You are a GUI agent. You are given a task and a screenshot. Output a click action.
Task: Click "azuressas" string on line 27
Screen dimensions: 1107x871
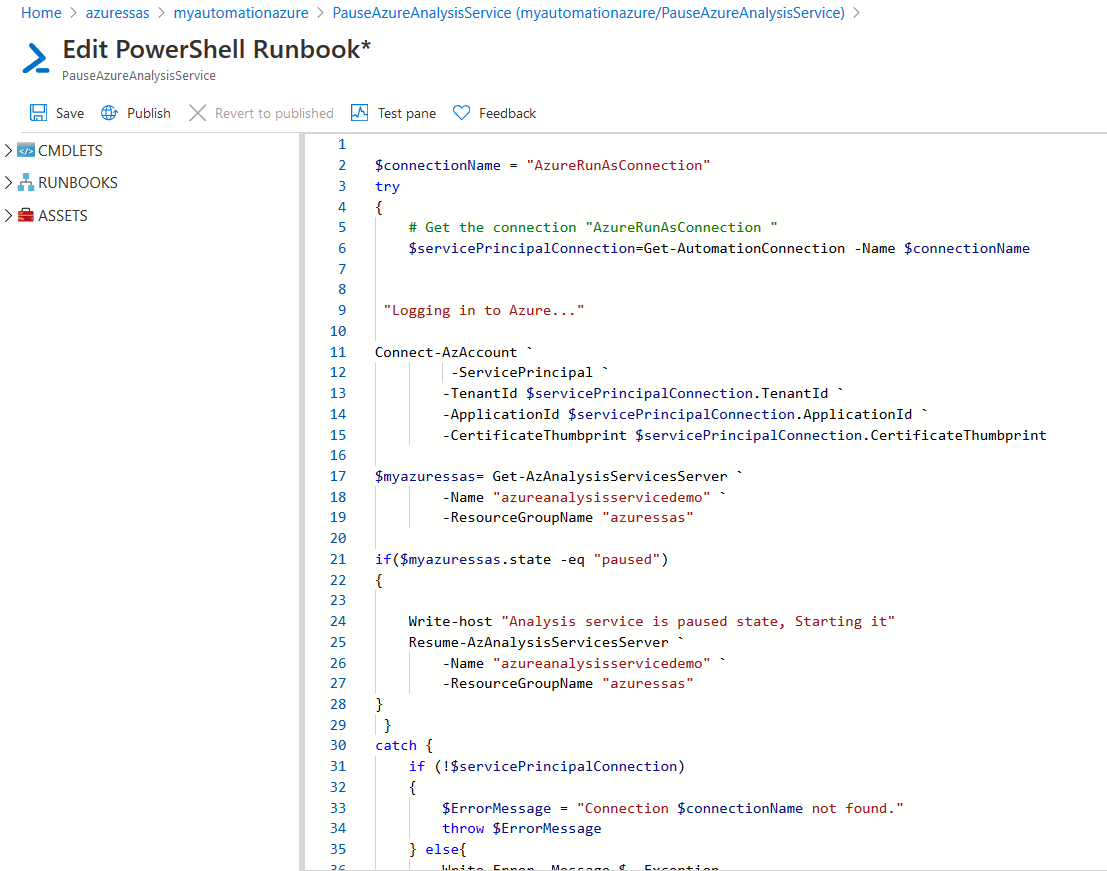[647, 683]
